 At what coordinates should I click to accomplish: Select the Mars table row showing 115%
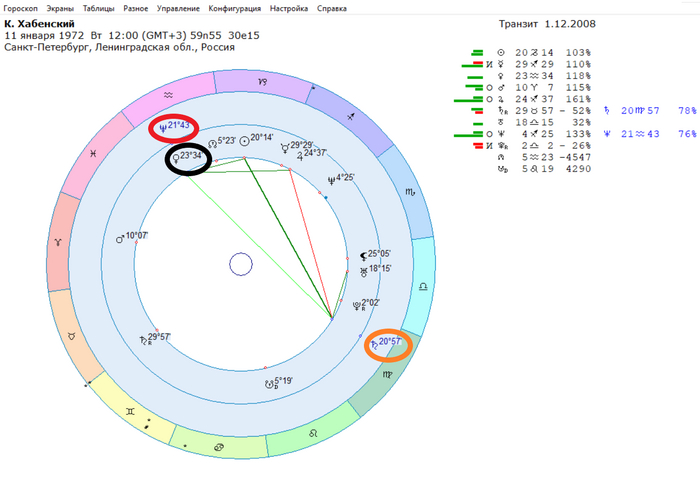point(527,87)
